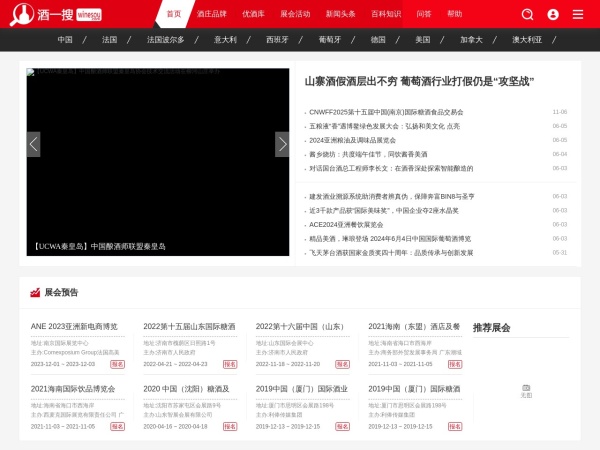Show previous carousel slide arrow
Image resolution: width=600 pixels, height=450 pixels.
(33, 144)
